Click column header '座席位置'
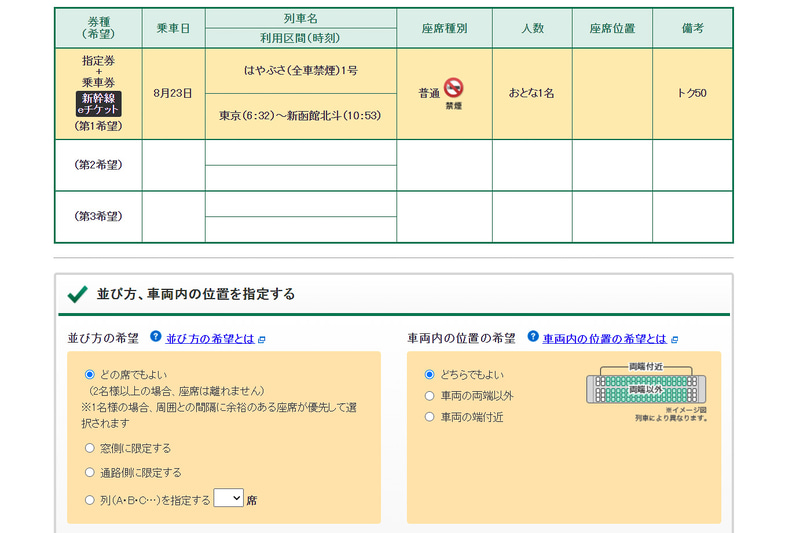 pyautogui.click(x=612, y=29)
